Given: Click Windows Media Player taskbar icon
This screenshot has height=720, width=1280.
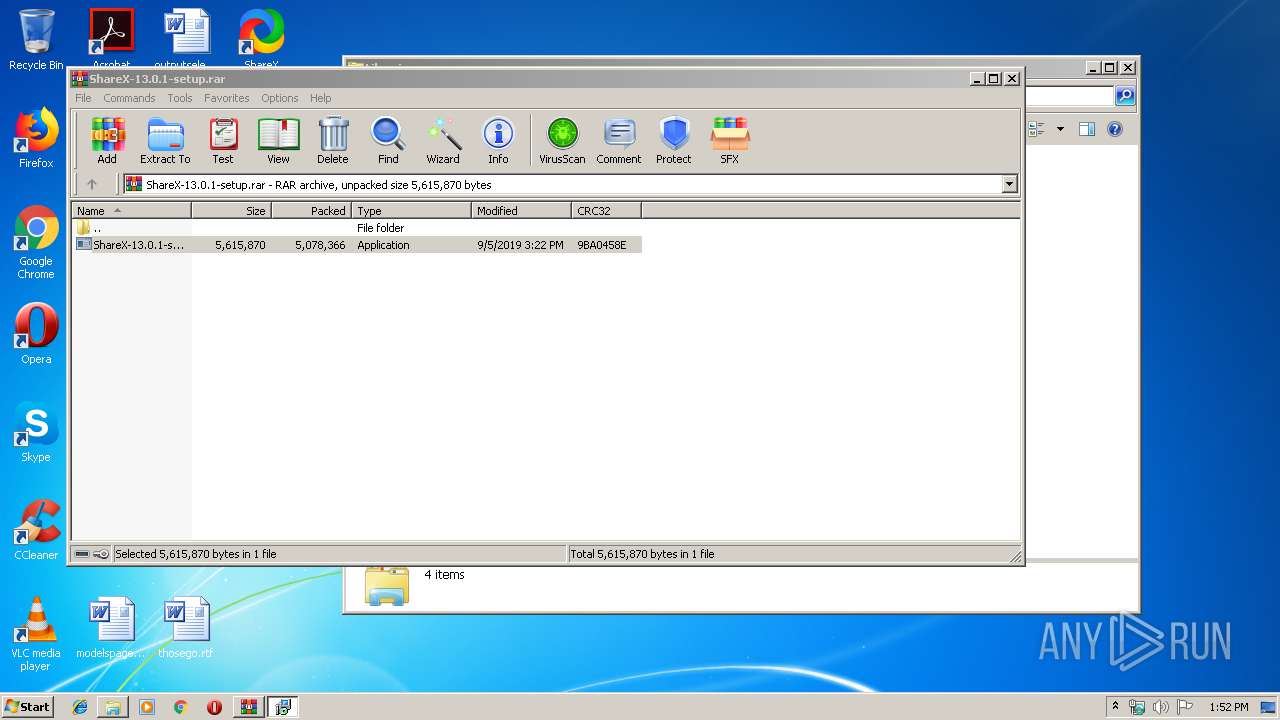Looking at the screenshot, I should [147, 707].
